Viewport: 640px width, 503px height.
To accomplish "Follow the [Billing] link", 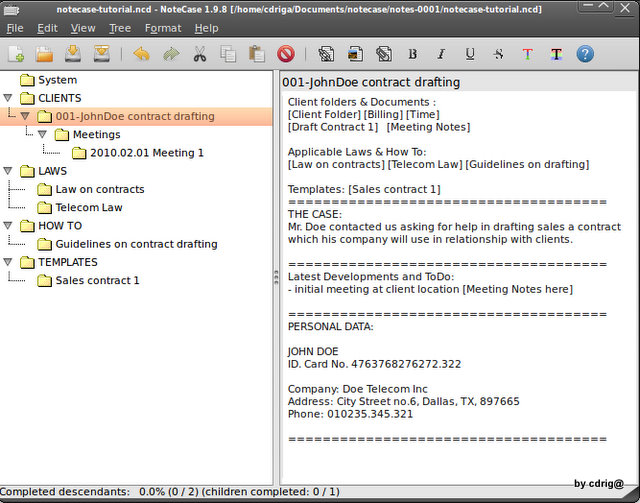I will (383, 115).
